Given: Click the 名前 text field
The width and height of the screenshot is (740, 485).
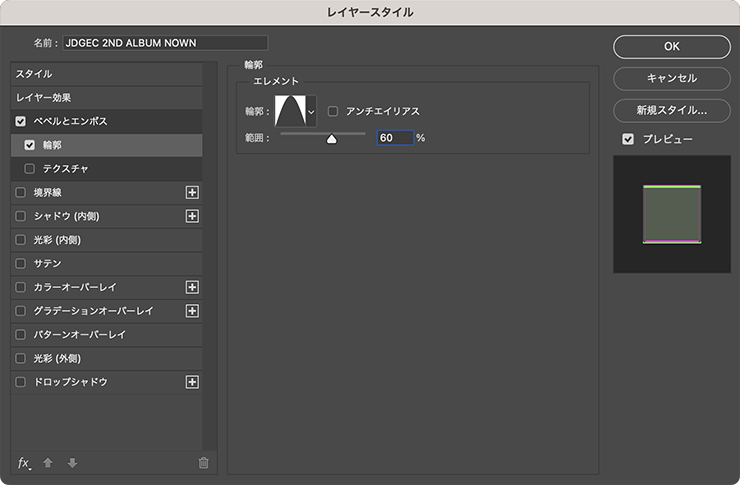Looking at the screenshot, I should point(165,43).
